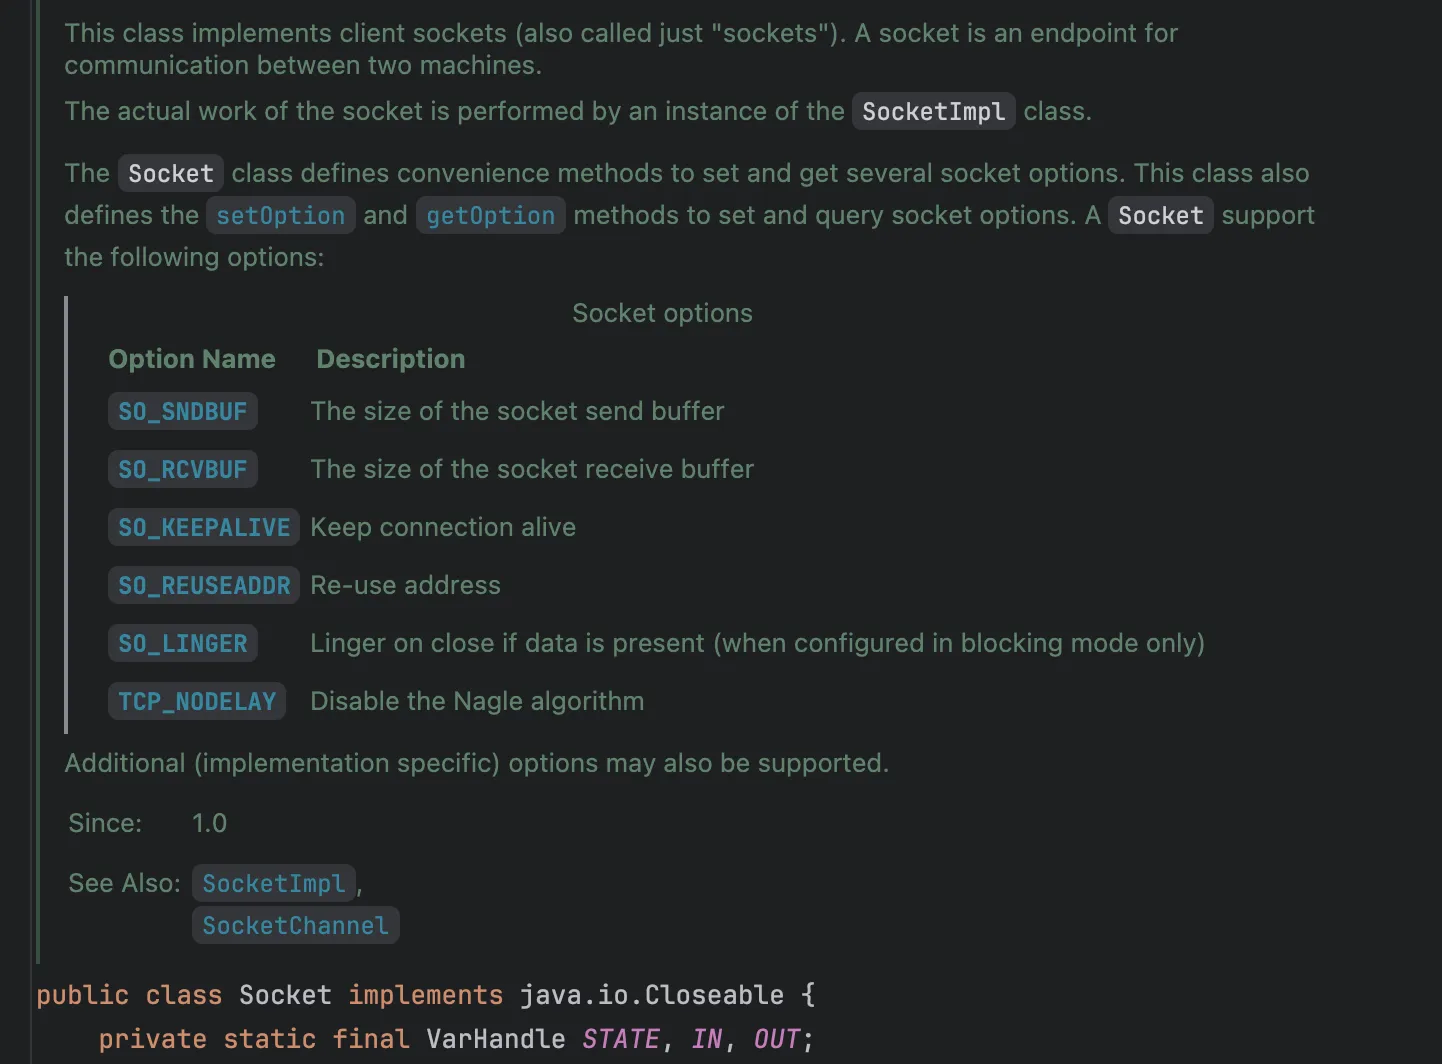
Task: Open the SO_LINGER option link
Action: coord(182,644)
